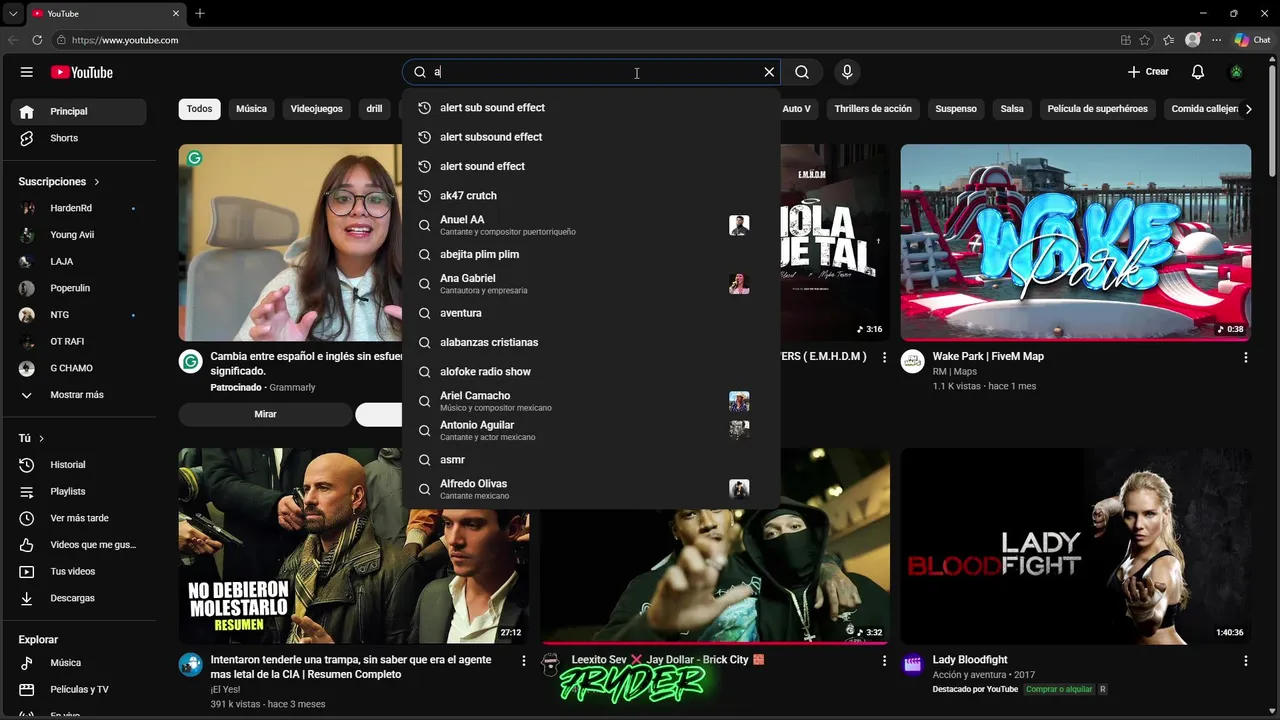This screenshot has width=1280, height=720.
Task: Open the browser tab list dropdown
Action: (13, 13)
